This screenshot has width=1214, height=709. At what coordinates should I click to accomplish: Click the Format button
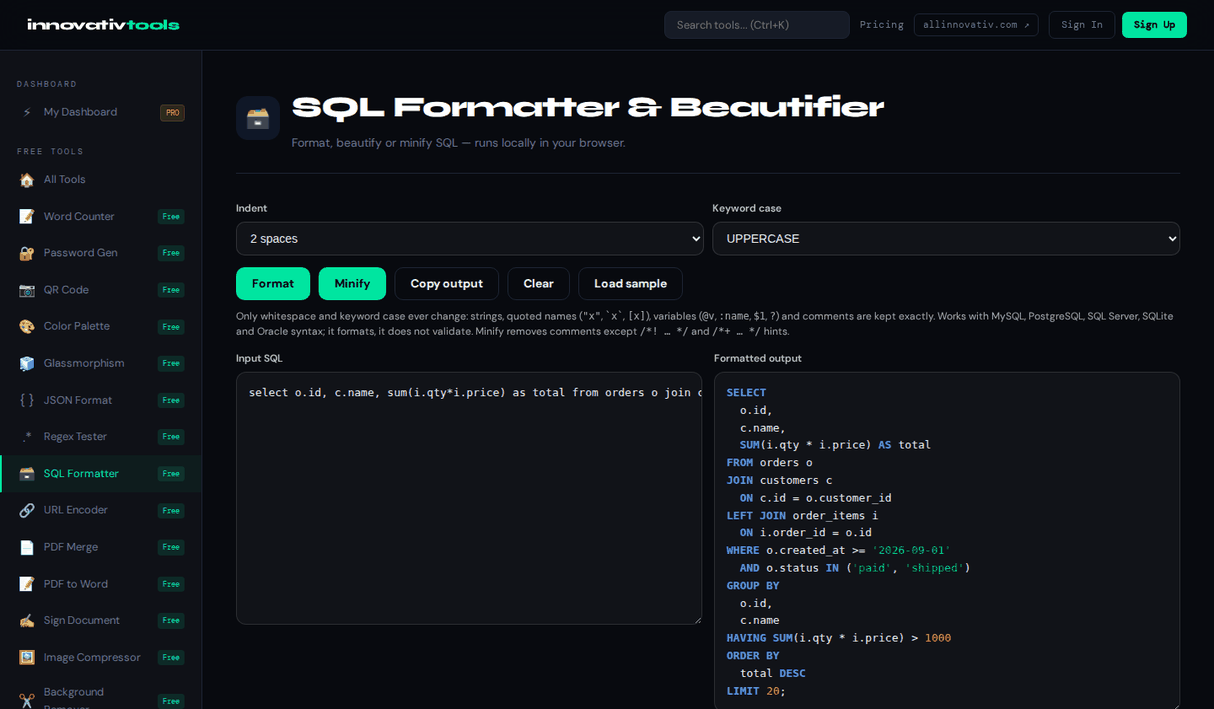(273, 283)
